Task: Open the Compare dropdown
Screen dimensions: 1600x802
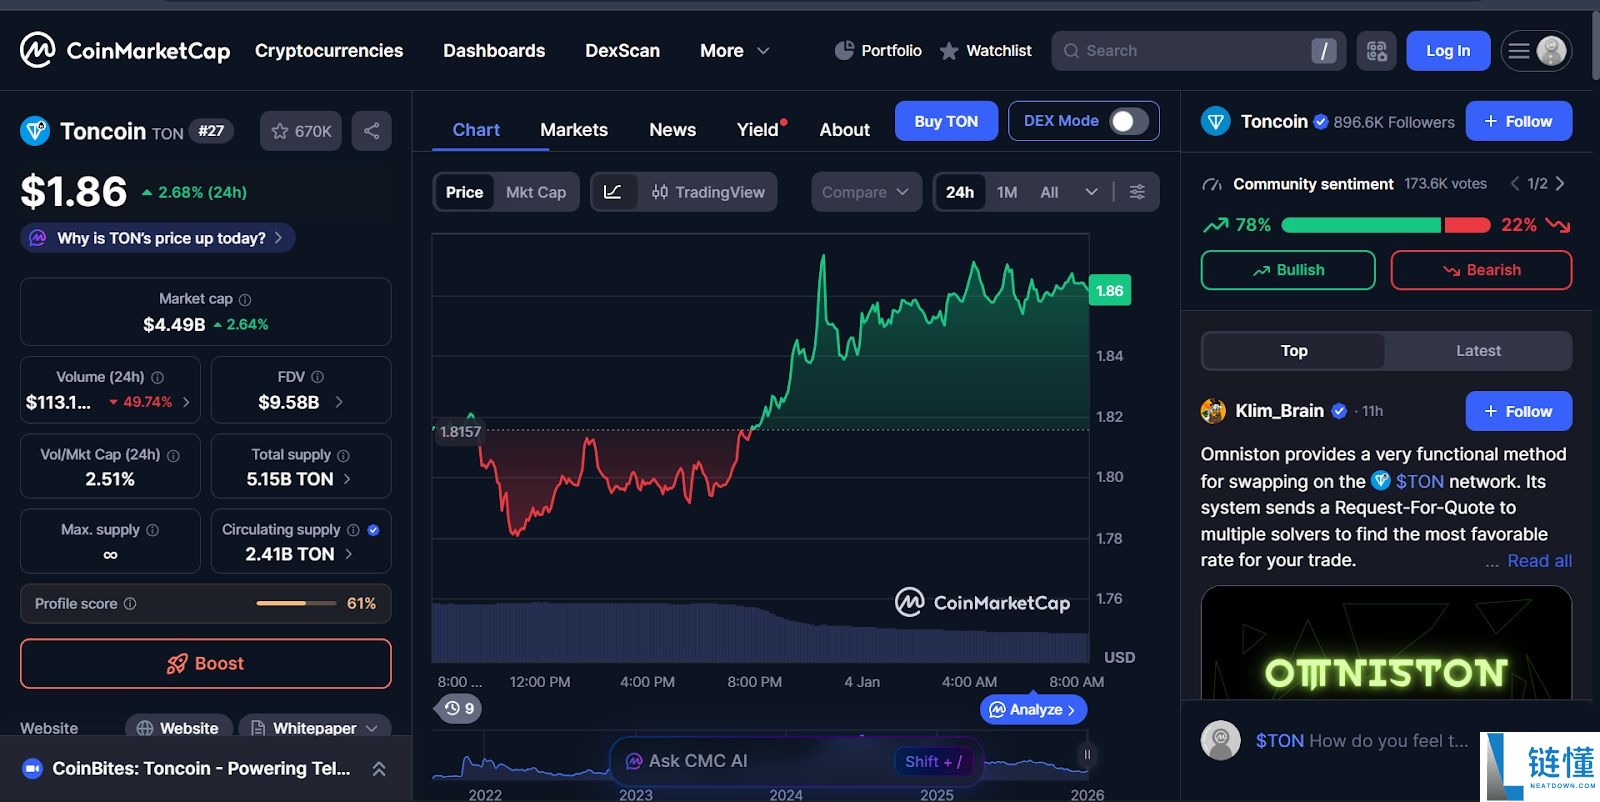Action: [x=866, y=192]
